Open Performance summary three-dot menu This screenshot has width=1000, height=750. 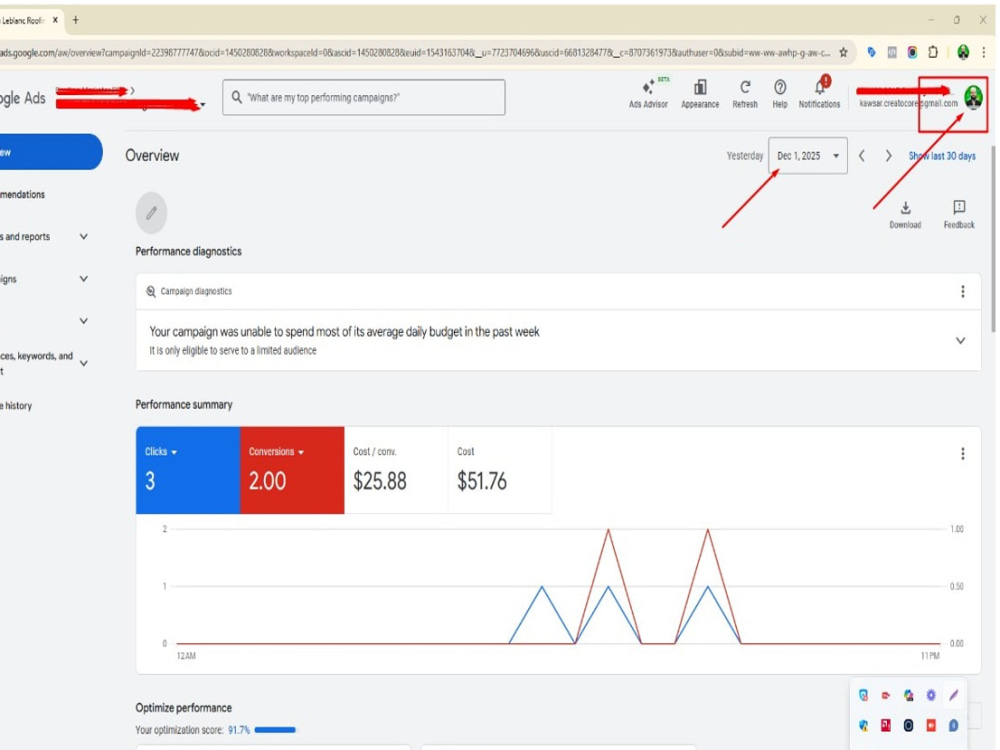(962, 453)
